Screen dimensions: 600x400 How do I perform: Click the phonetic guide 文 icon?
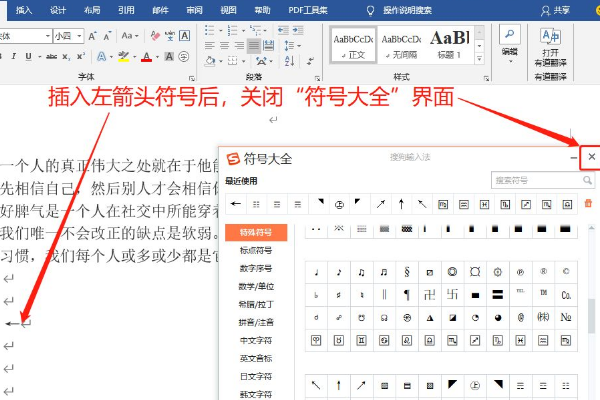tap(170, 36)
